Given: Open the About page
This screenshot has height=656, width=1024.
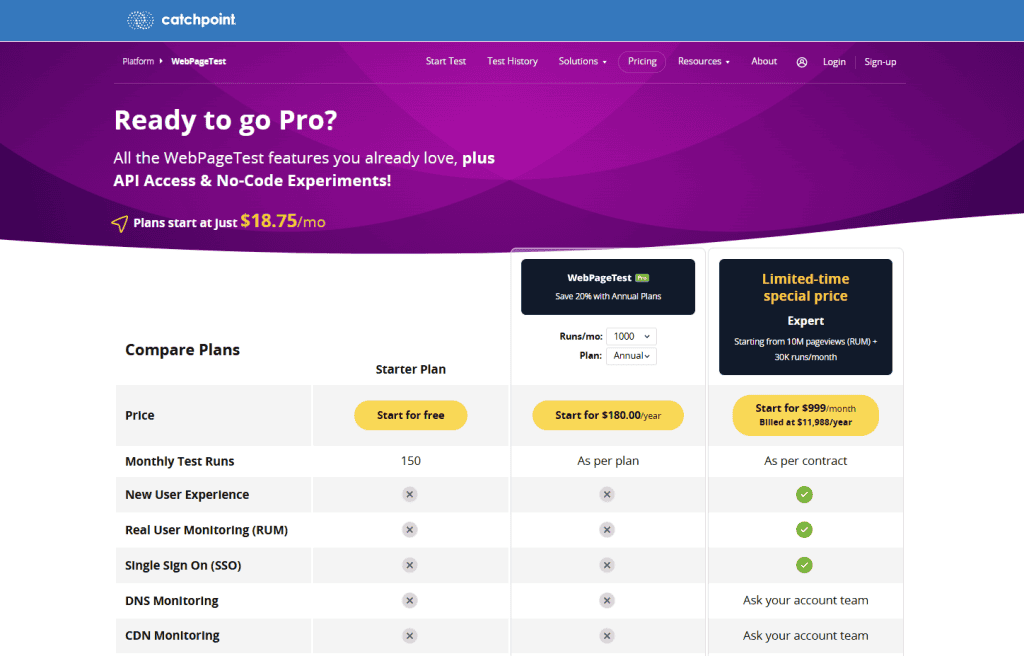Looking at the screenshot, I should pos(764,61).
